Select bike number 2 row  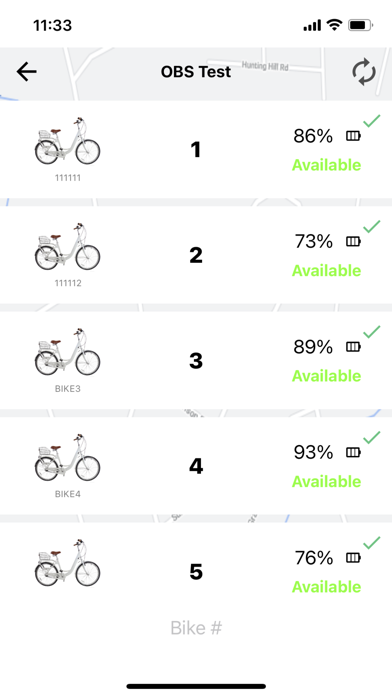click(196, 255)
